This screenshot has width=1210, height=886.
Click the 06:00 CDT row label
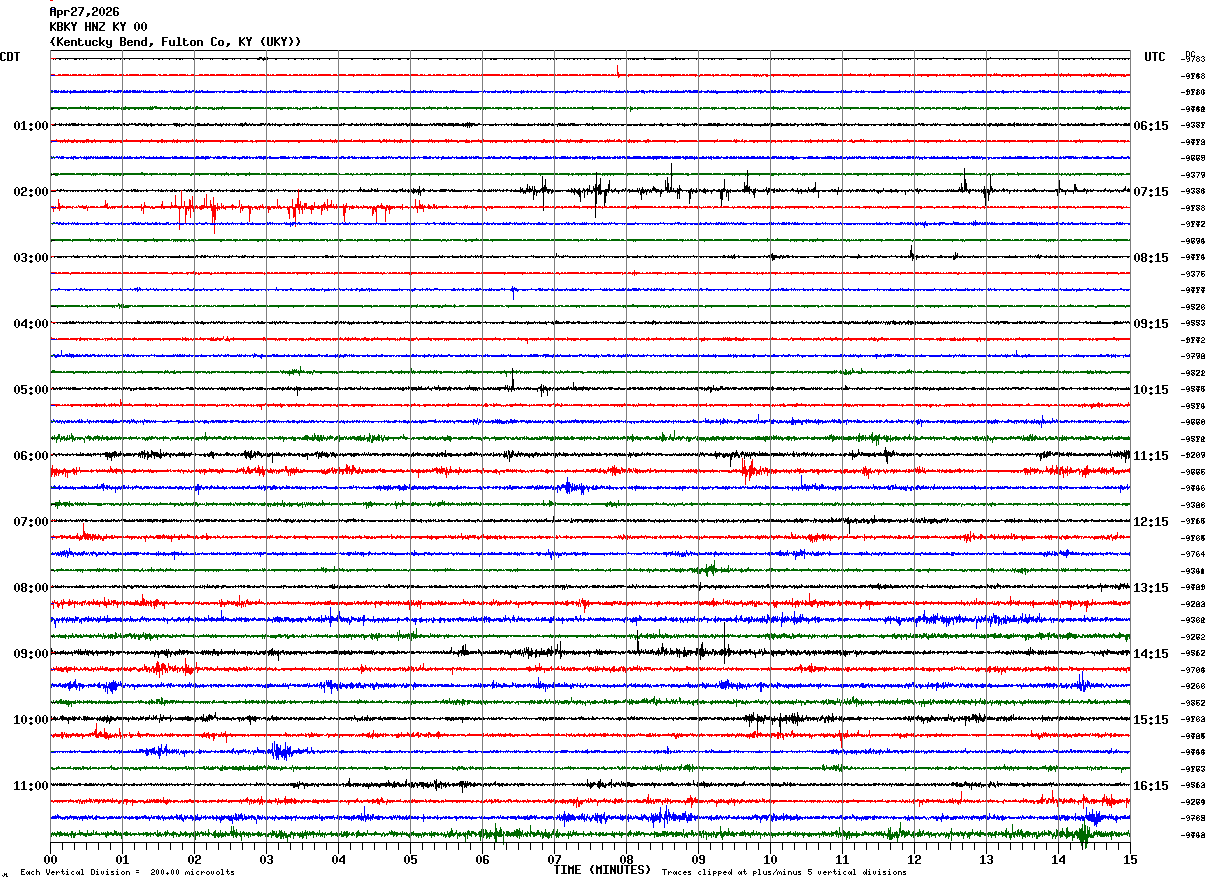(x=31, y=455)
